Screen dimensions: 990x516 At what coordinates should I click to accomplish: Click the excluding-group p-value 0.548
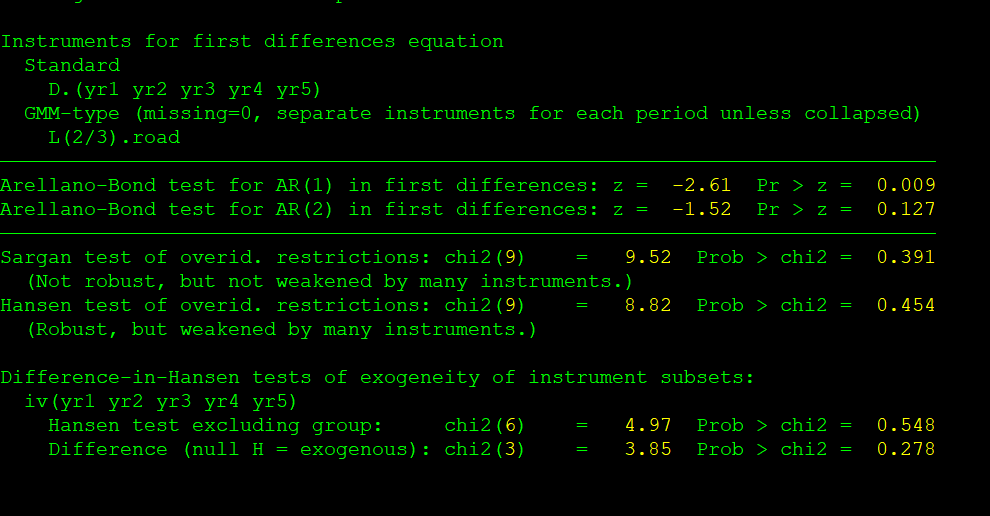pos(906,426)
